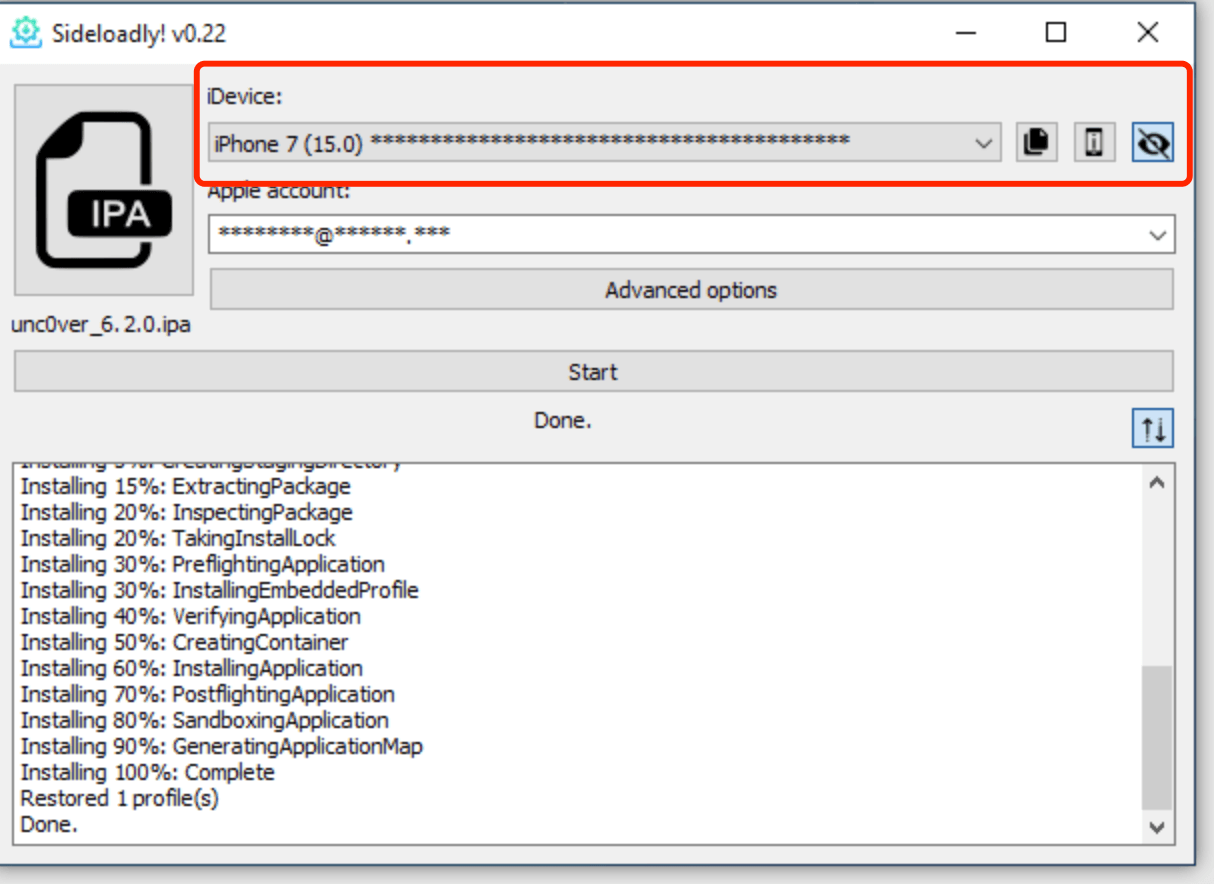Click the final 'Done.' log line

[x=49, y=825]
